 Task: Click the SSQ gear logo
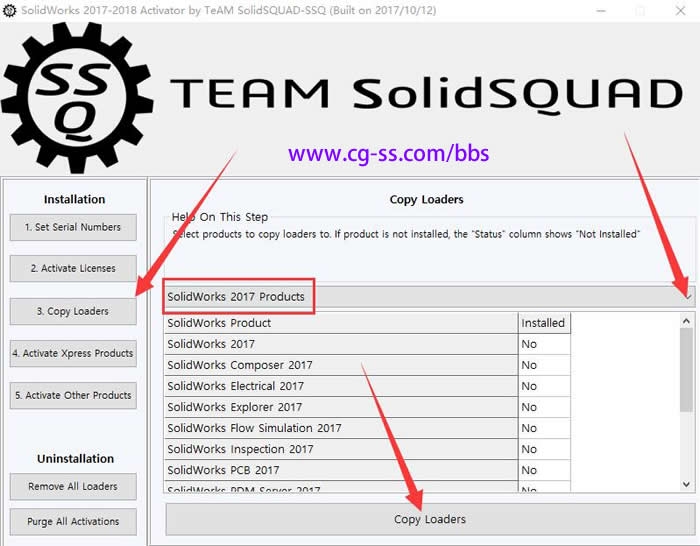click(77, 91)
